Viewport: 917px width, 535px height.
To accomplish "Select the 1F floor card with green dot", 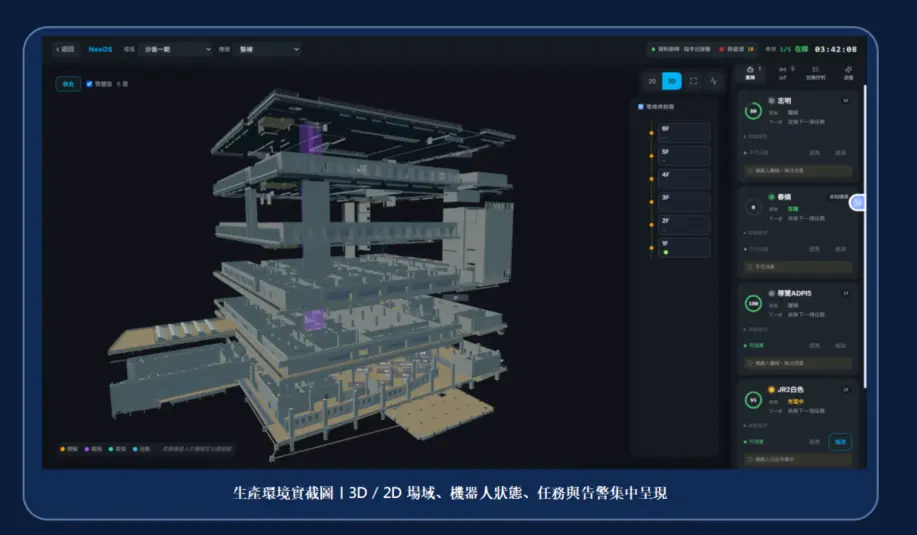I will point(684,247).
